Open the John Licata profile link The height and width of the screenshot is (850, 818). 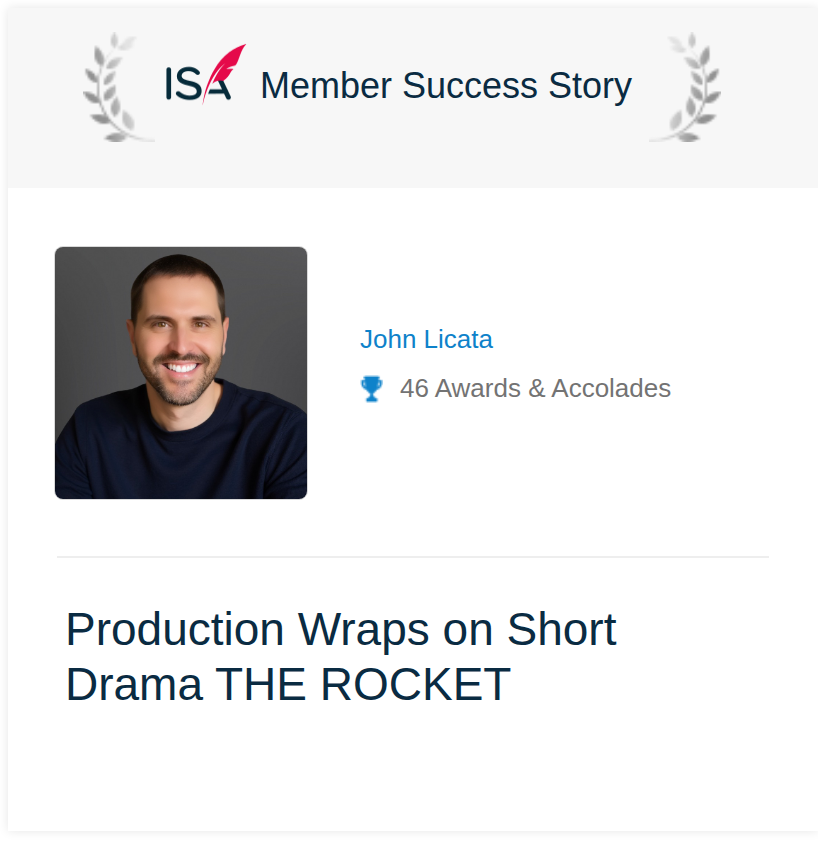pos(427,339)
